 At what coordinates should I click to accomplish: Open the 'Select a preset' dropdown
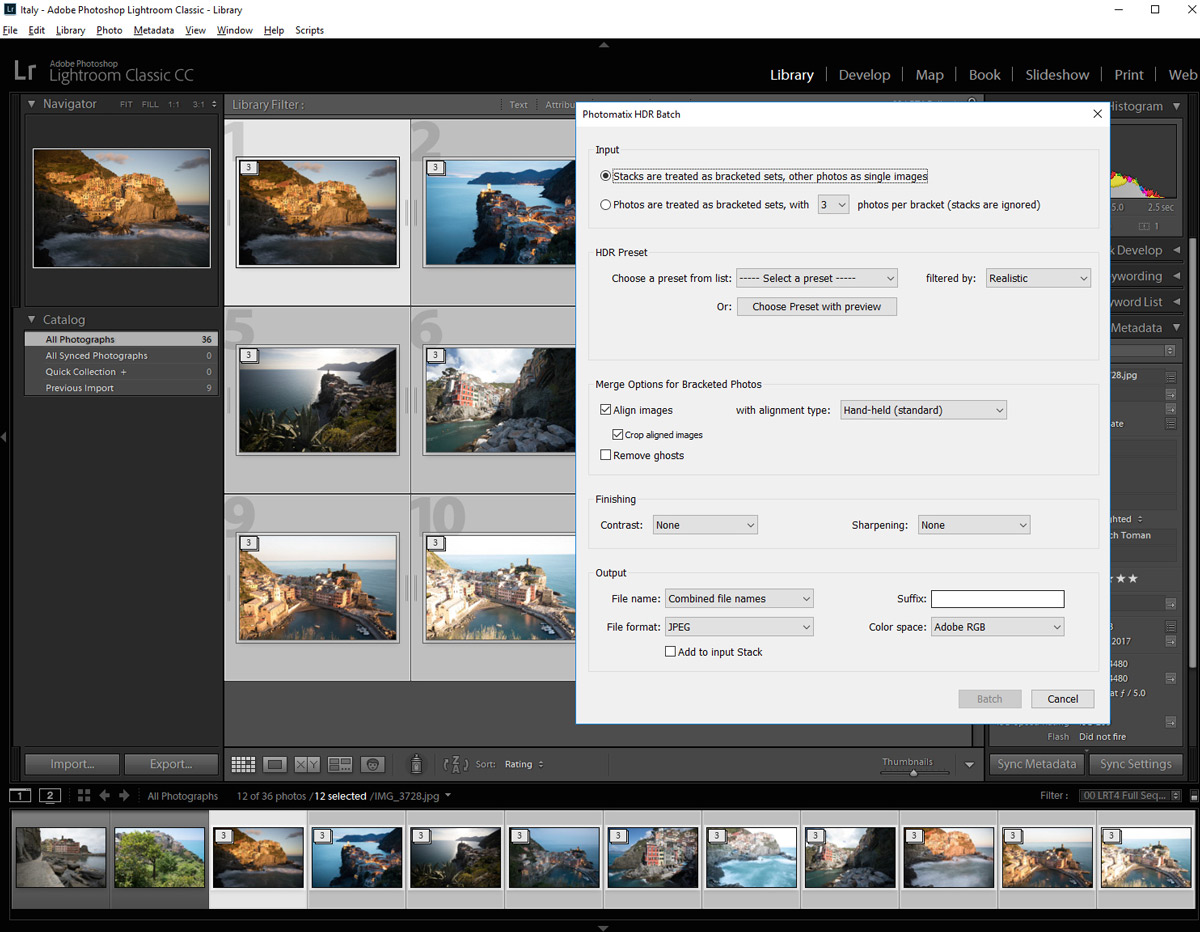coord(816,278)
